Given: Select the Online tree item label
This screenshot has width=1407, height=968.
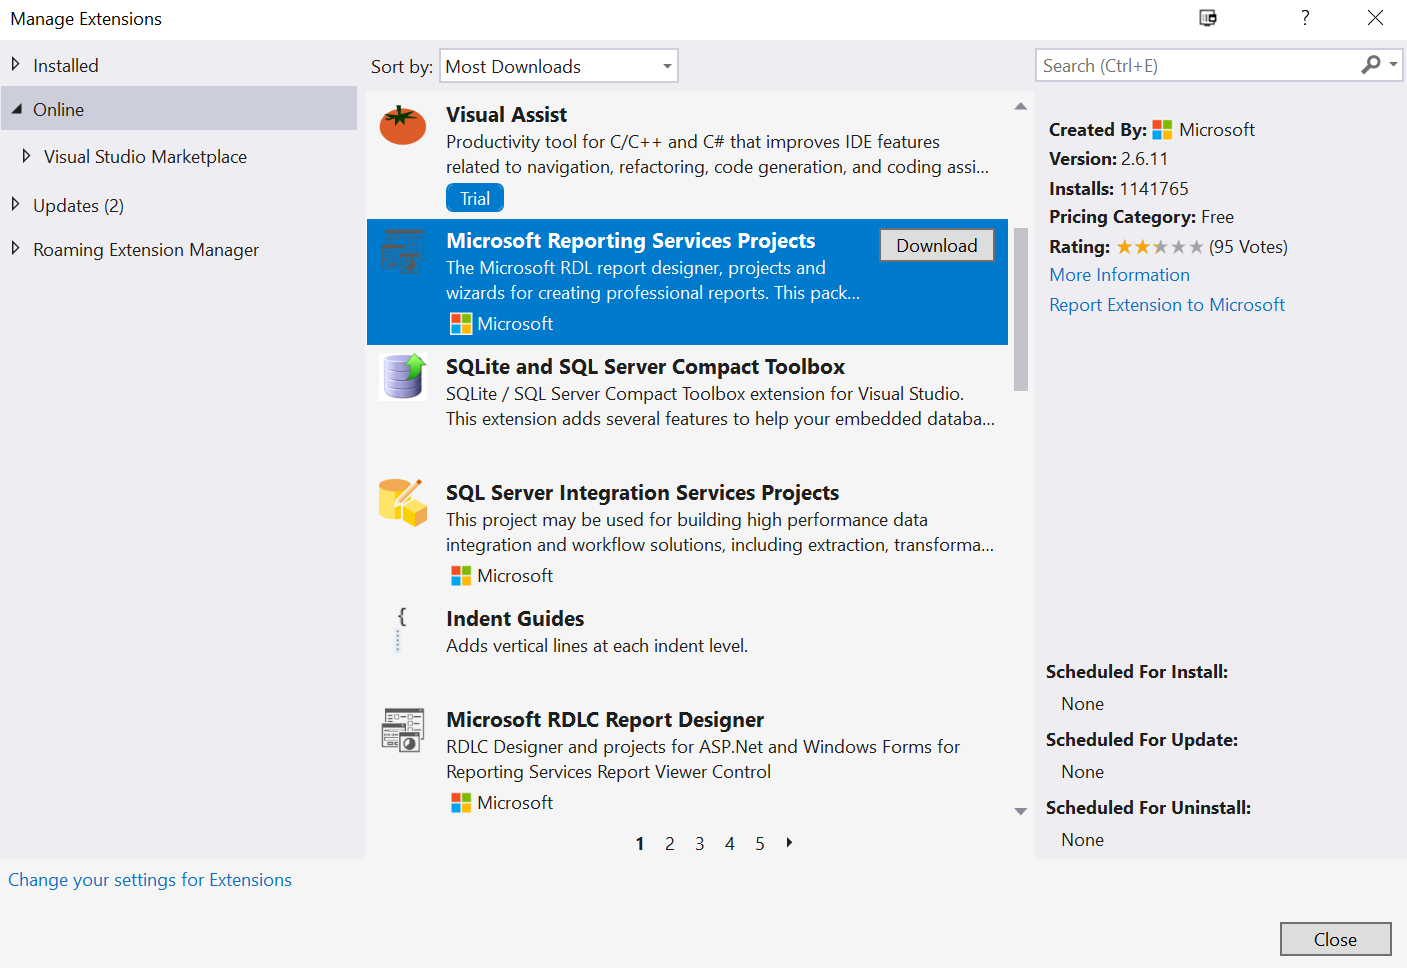Looking at the screenshot, I should tap(58, 110).
